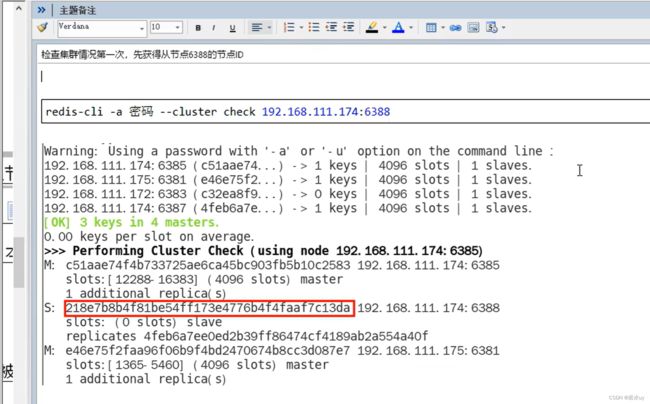The width and height of the screenshot is (650, 404).
Task: Click the insert table icon
Action: [x=431, y=28]
